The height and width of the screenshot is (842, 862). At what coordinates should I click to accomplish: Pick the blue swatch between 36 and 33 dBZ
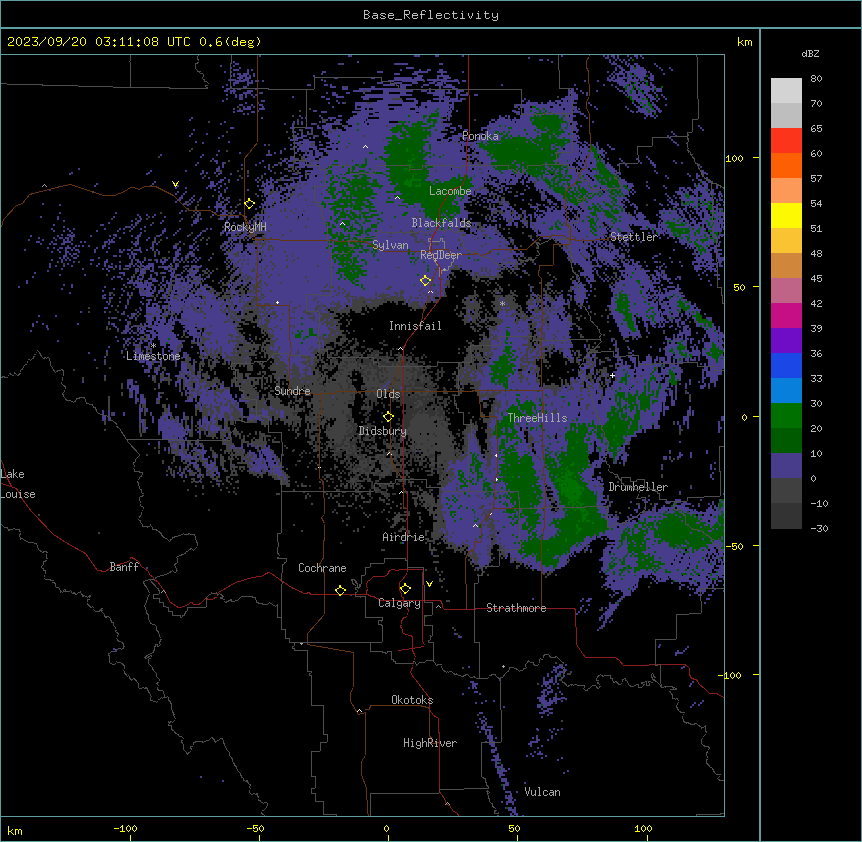point(786,365)
